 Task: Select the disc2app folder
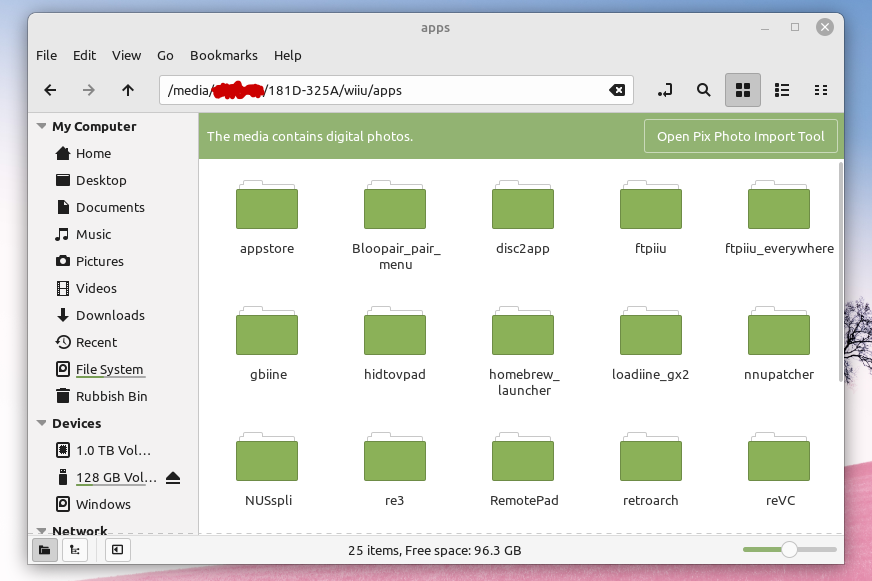(x=523, y=217)
